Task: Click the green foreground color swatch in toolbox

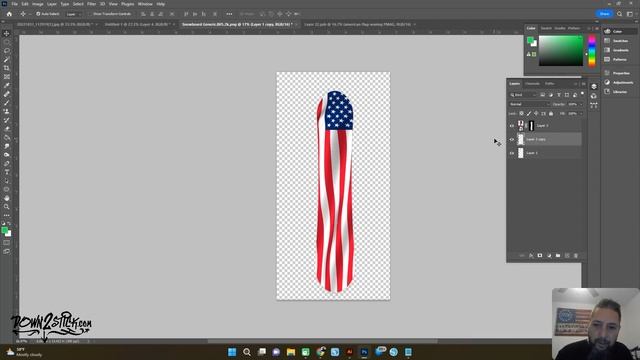Action: (4, 231)
